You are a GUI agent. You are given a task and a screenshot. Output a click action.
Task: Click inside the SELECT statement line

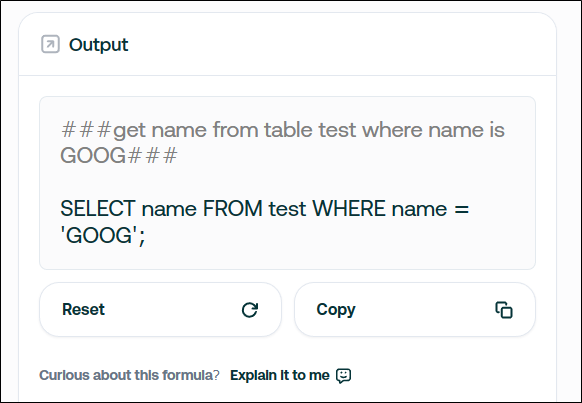click(x=265, y=208)
